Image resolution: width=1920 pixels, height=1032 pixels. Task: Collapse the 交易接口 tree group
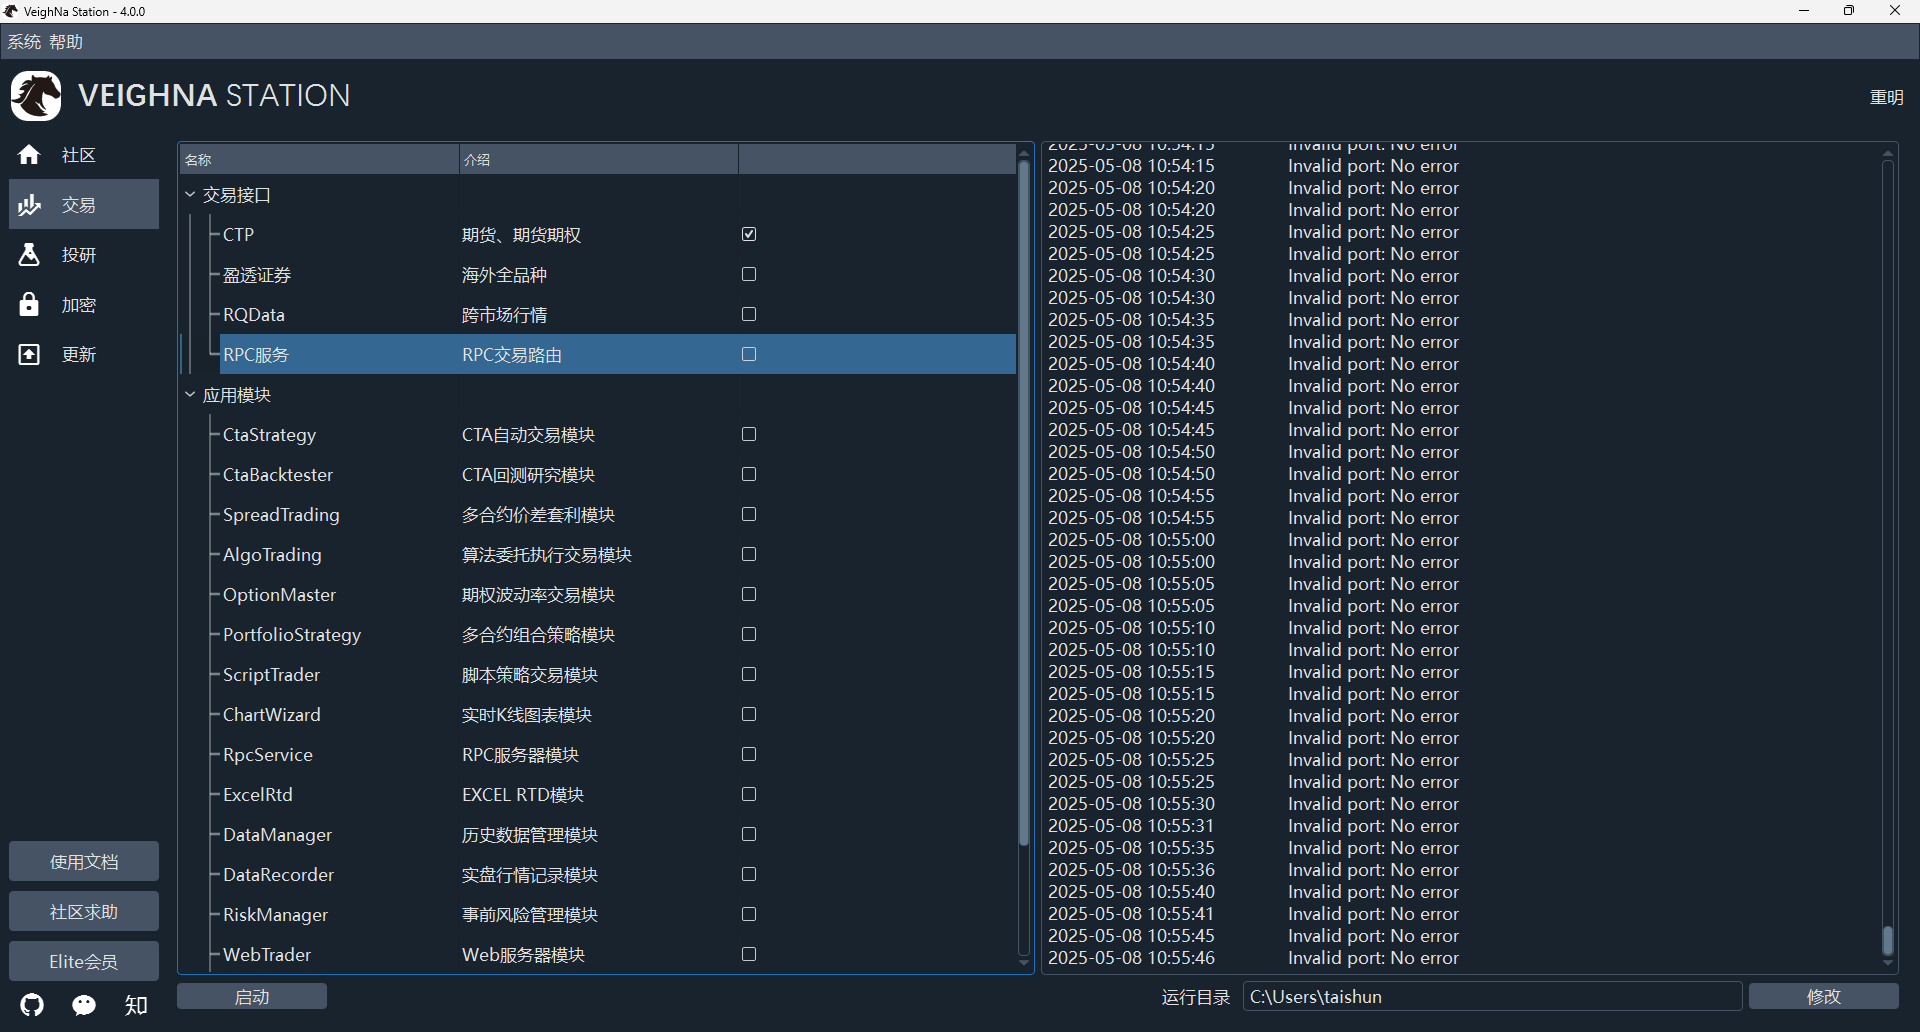click(x=190, y=195)
